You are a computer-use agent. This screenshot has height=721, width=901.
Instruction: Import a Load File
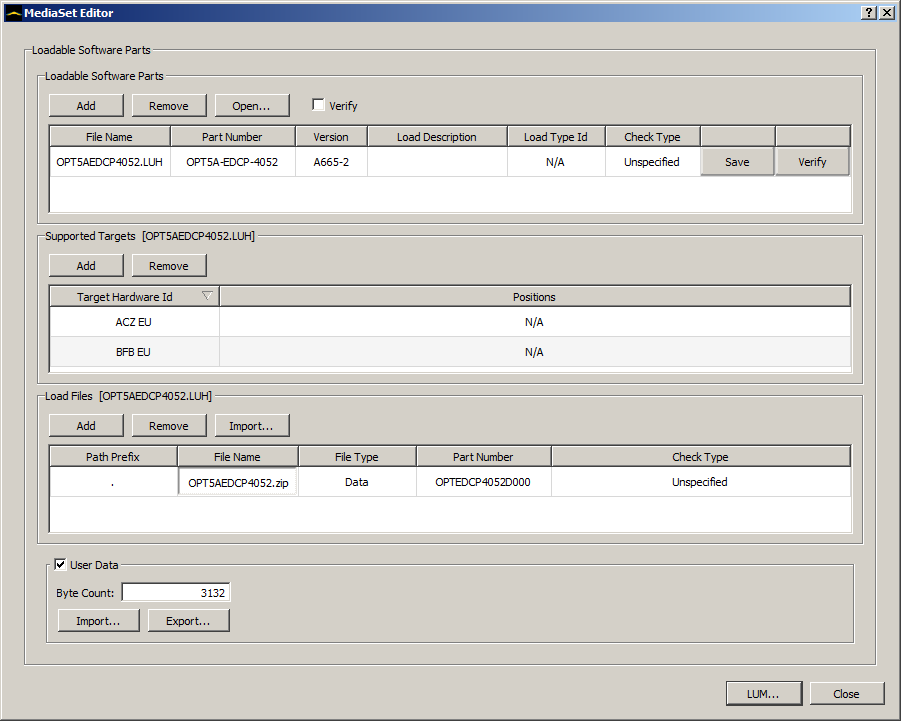251,425
